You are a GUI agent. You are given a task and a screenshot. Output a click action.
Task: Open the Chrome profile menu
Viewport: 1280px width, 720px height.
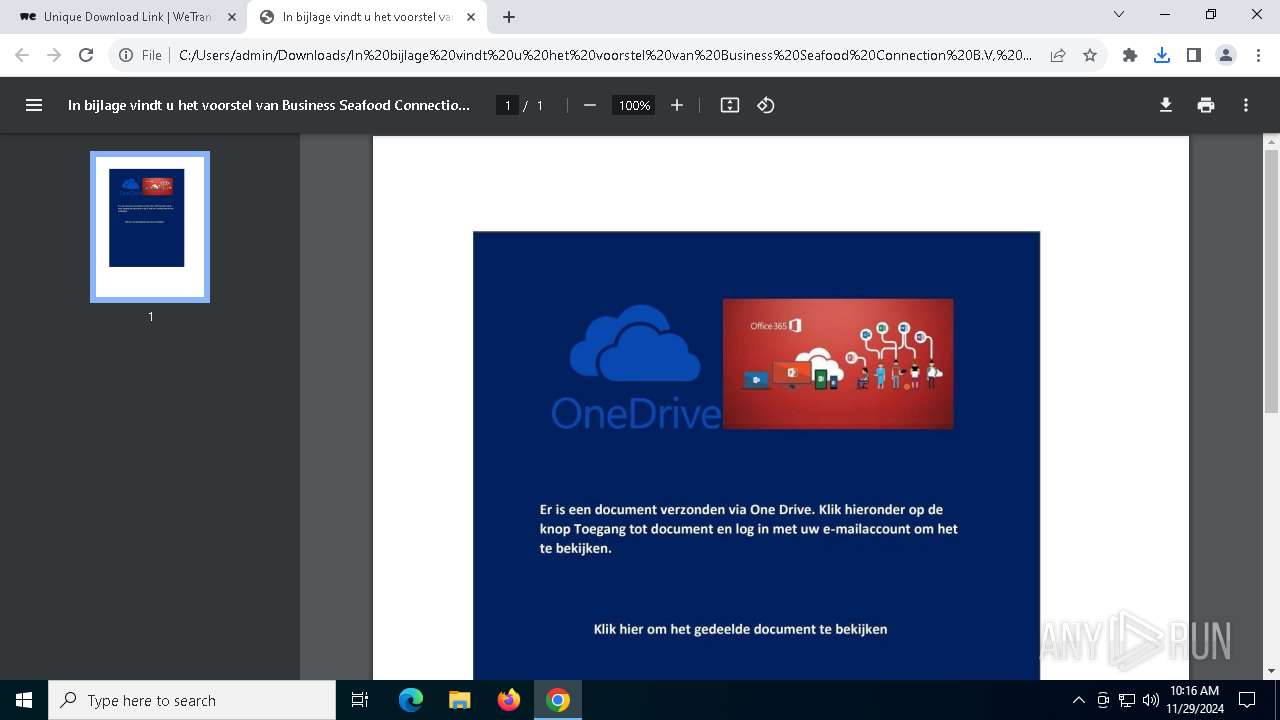pos(1226,56)
